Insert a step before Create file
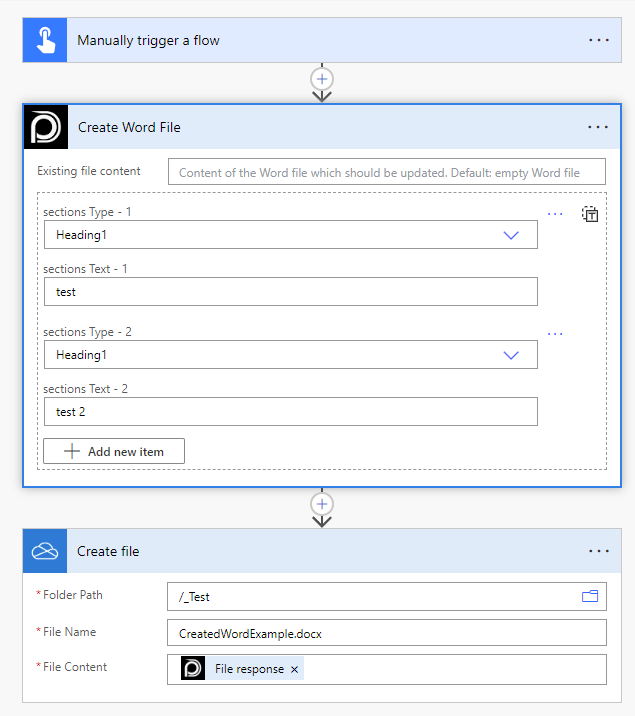The height and width of the screenshot is (716, 635). pyautogui.click(x=322, y=503)
